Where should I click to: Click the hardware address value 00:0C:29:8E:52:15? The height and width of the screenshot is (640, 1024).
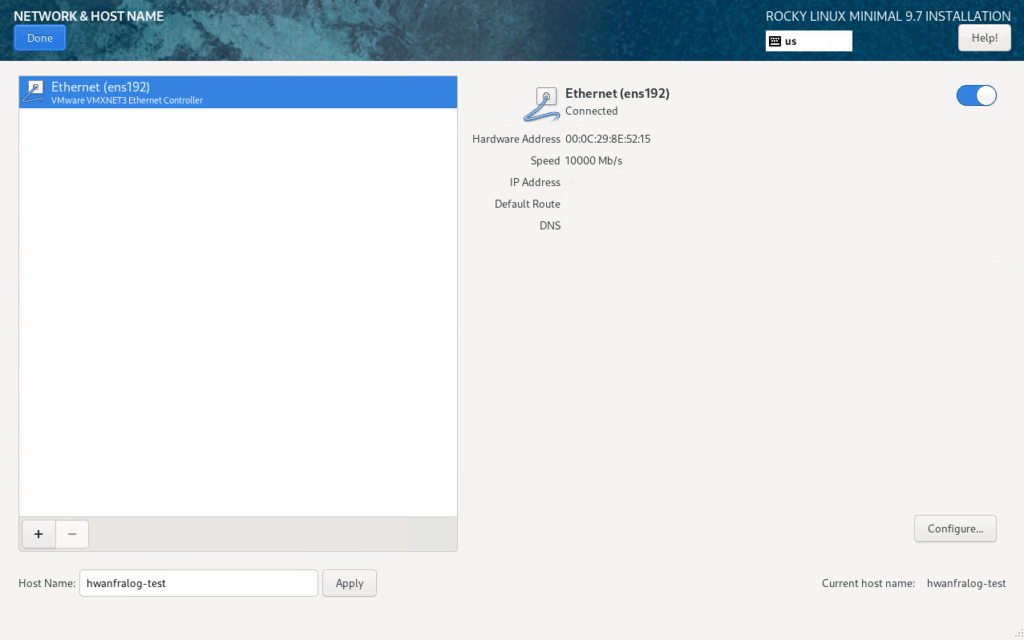pyautogui.click(x=615, y=139)
